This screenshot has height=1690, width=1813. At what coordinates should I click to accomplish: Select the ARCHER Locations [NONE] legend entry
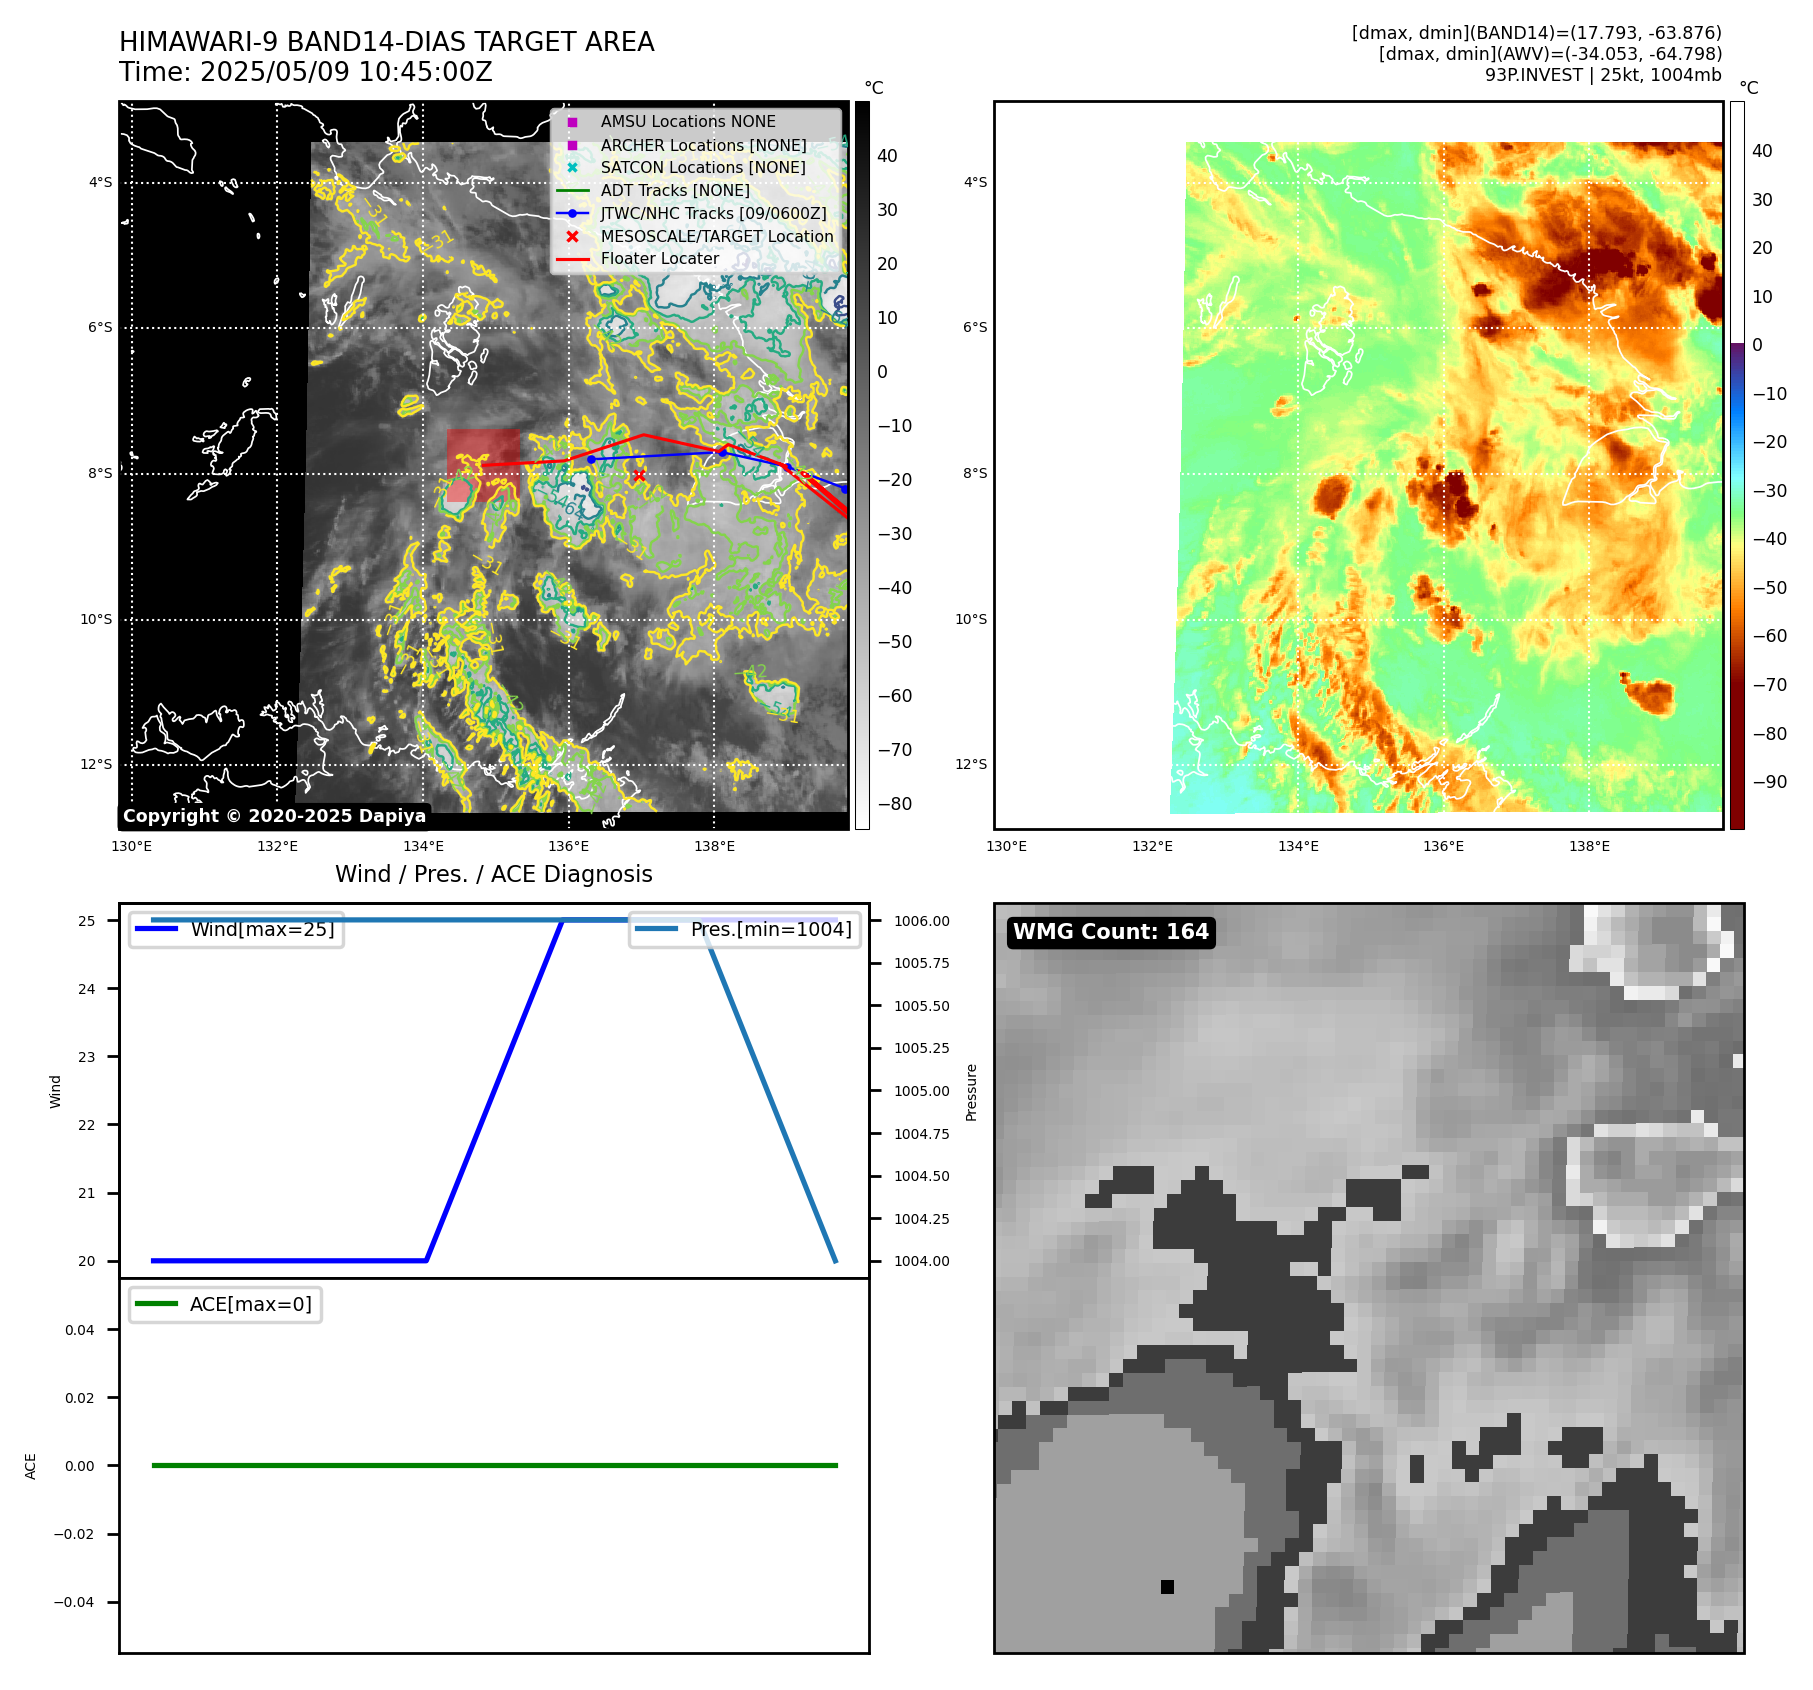(703, 145)
